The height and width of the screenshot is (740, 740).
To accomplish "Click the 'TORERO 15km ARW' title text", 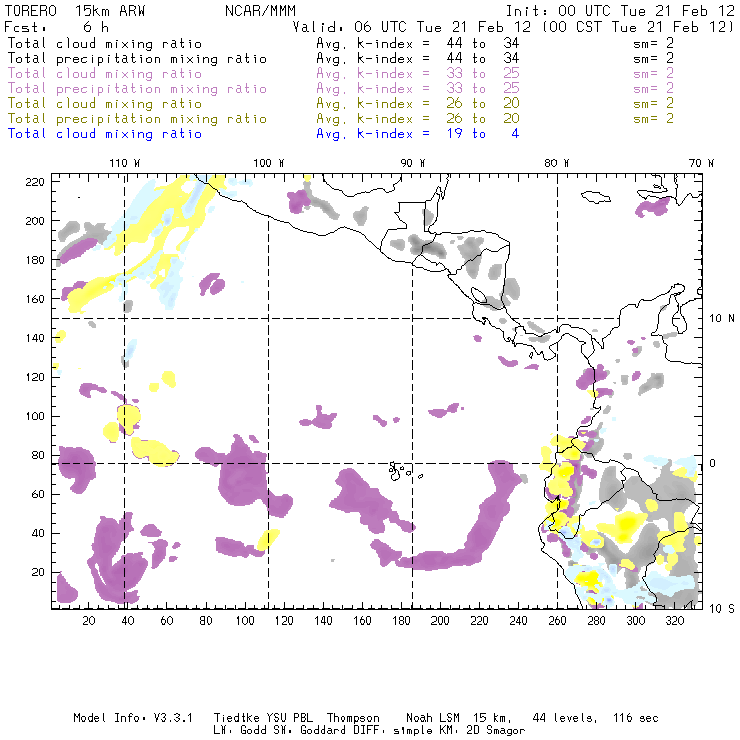I will coord(75,11).
